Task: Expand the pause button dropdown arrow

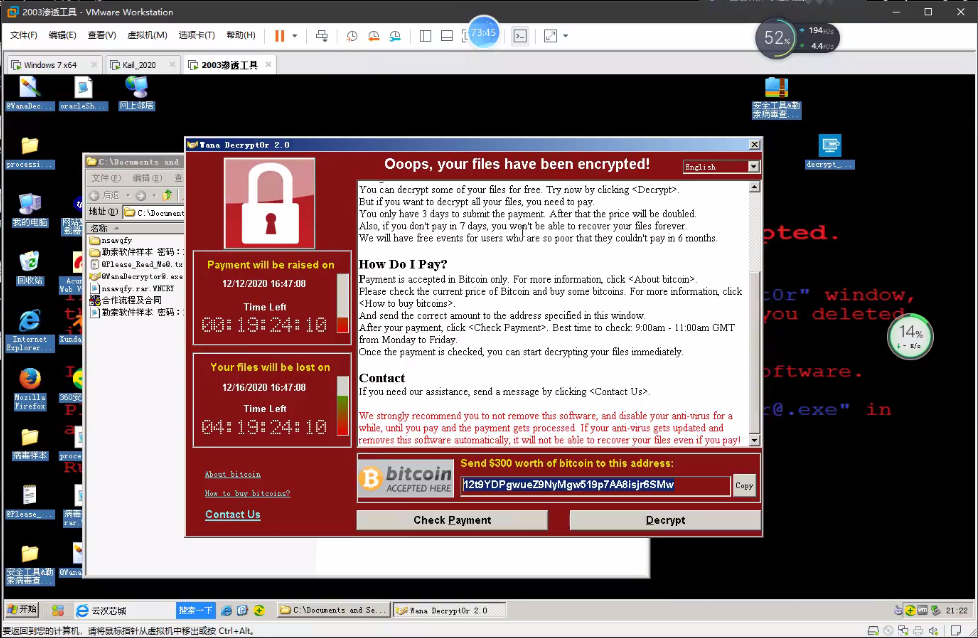Action: (x=295, y=36)
